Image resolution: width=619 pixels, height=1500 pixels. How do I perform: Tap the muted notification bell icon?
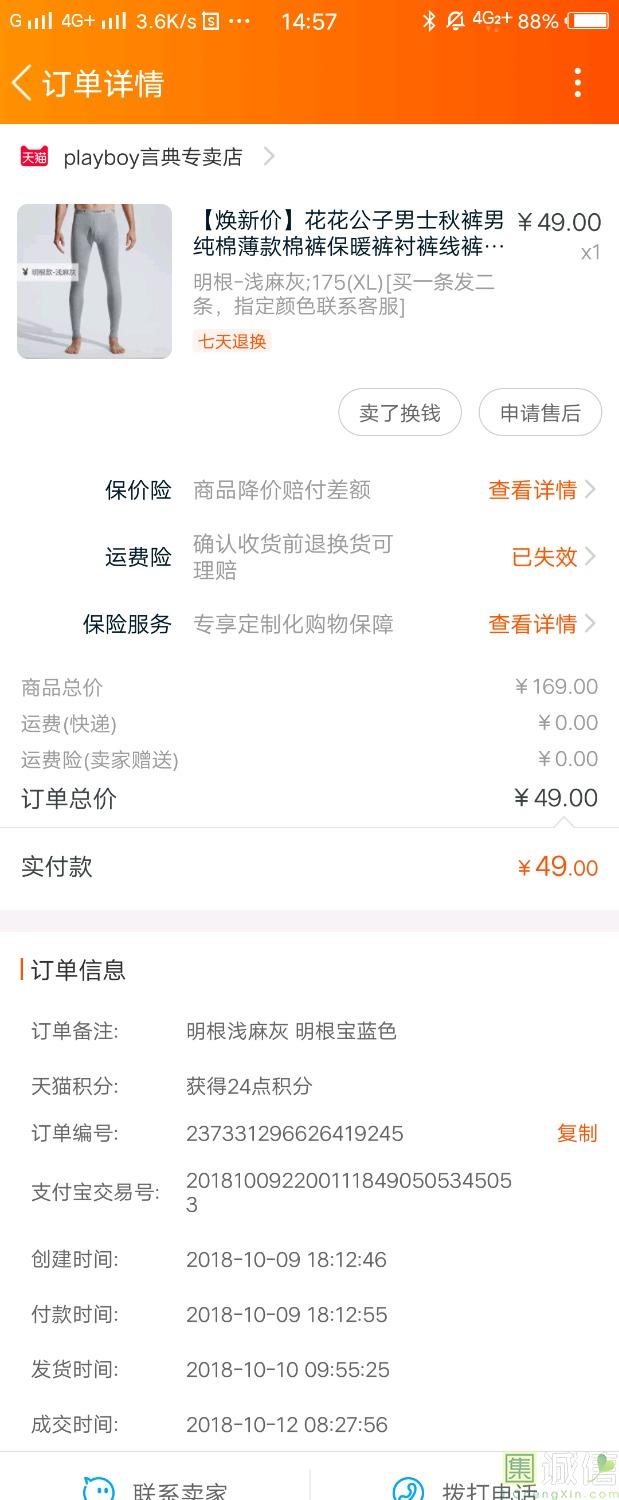[x=455, y=21]
